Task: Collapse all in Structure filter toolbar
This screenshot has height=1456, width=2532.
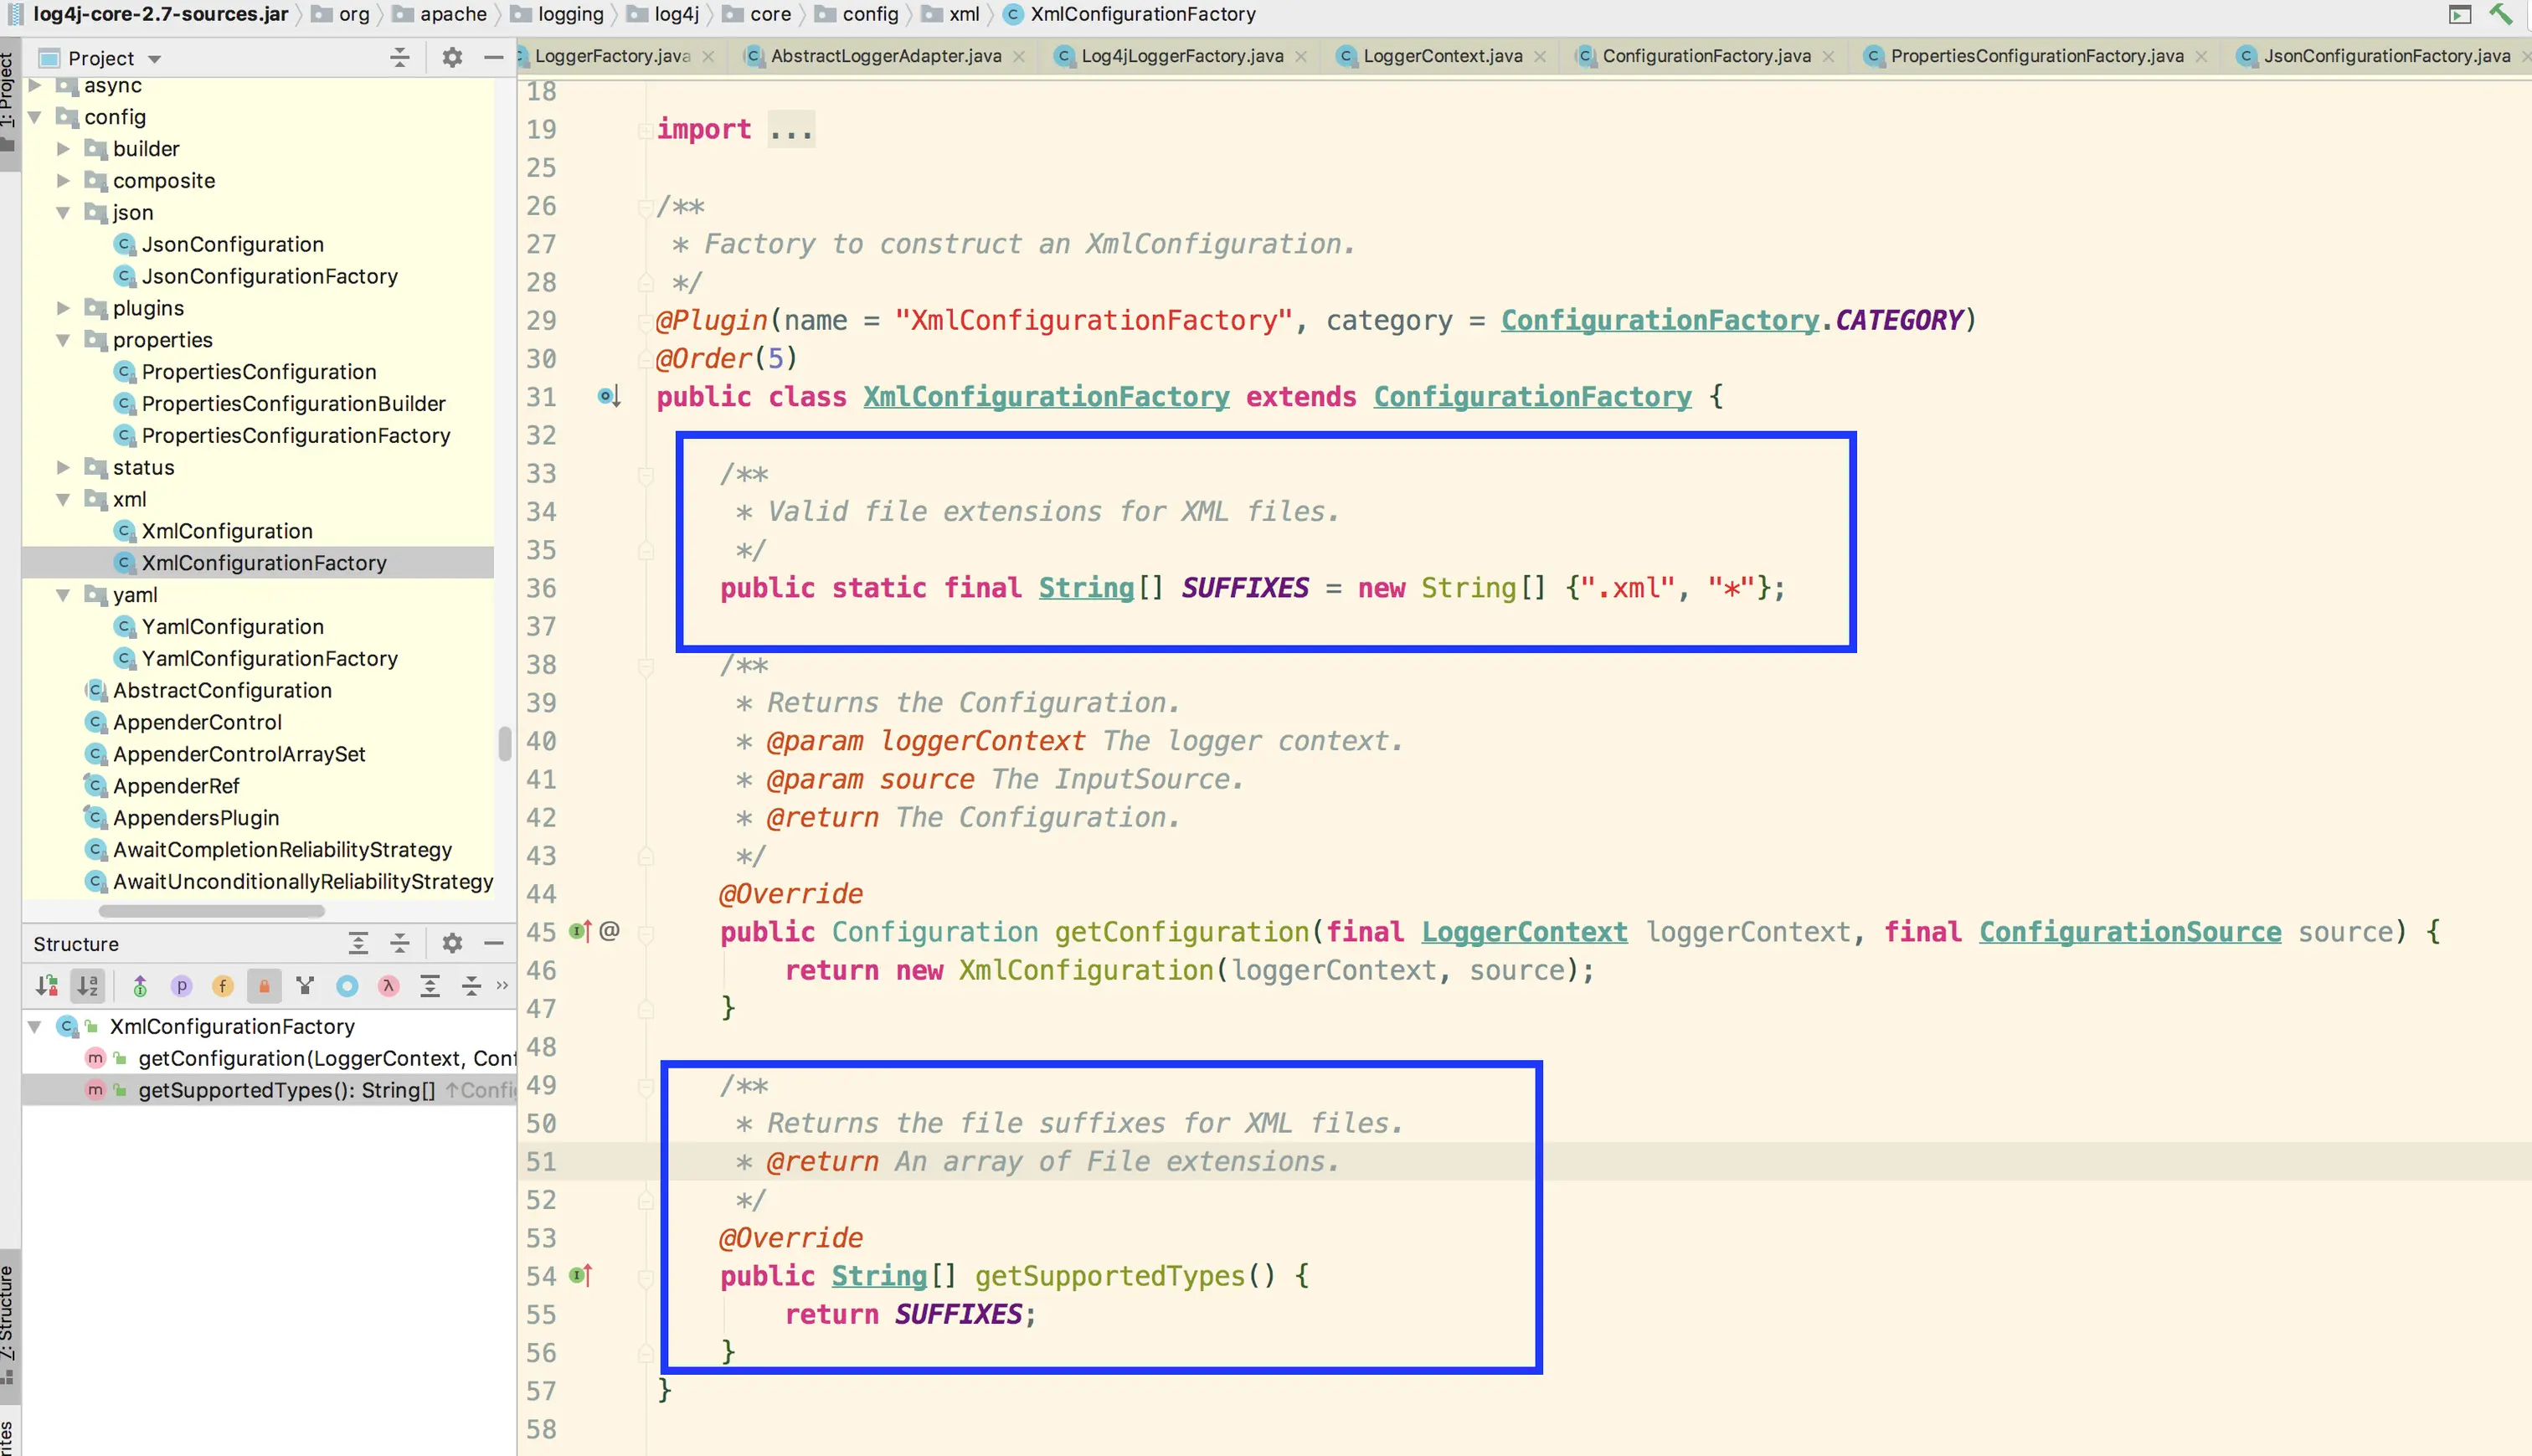Action: [471, 986]
